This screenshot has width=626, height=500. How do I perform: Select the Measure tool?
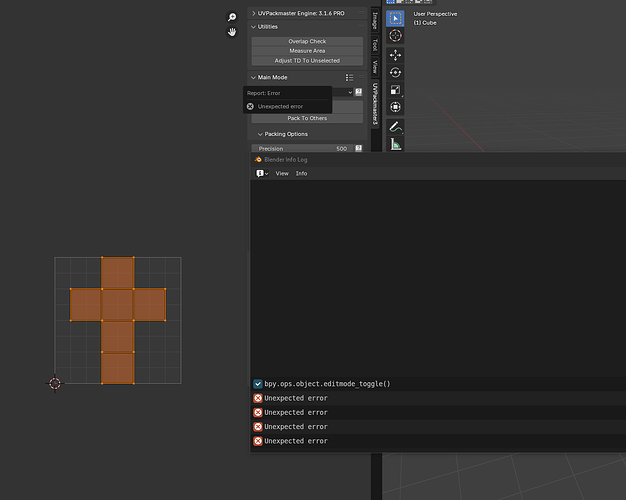395,144
